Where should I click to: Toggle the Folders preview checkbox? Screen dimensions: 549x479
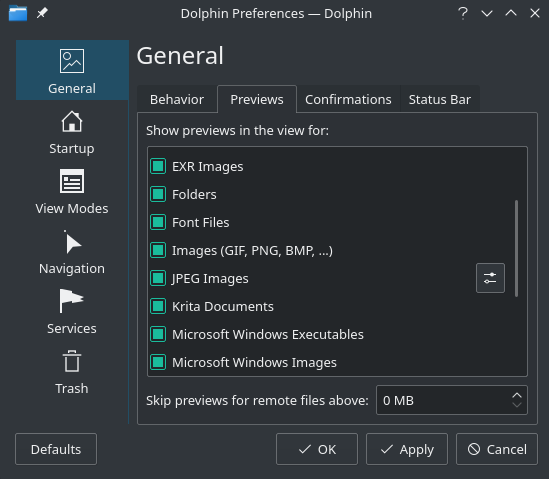[x=158, y=194]
